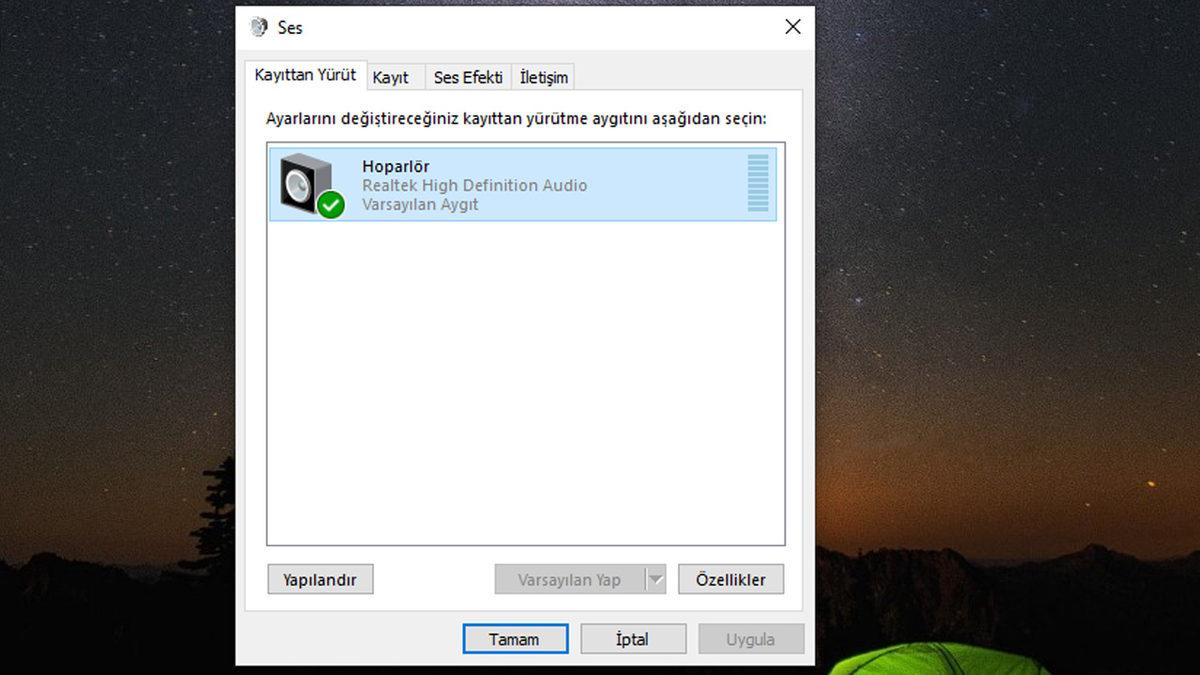
Task: Click the disabled Uygula button
Action: click(x=751, y=639)
